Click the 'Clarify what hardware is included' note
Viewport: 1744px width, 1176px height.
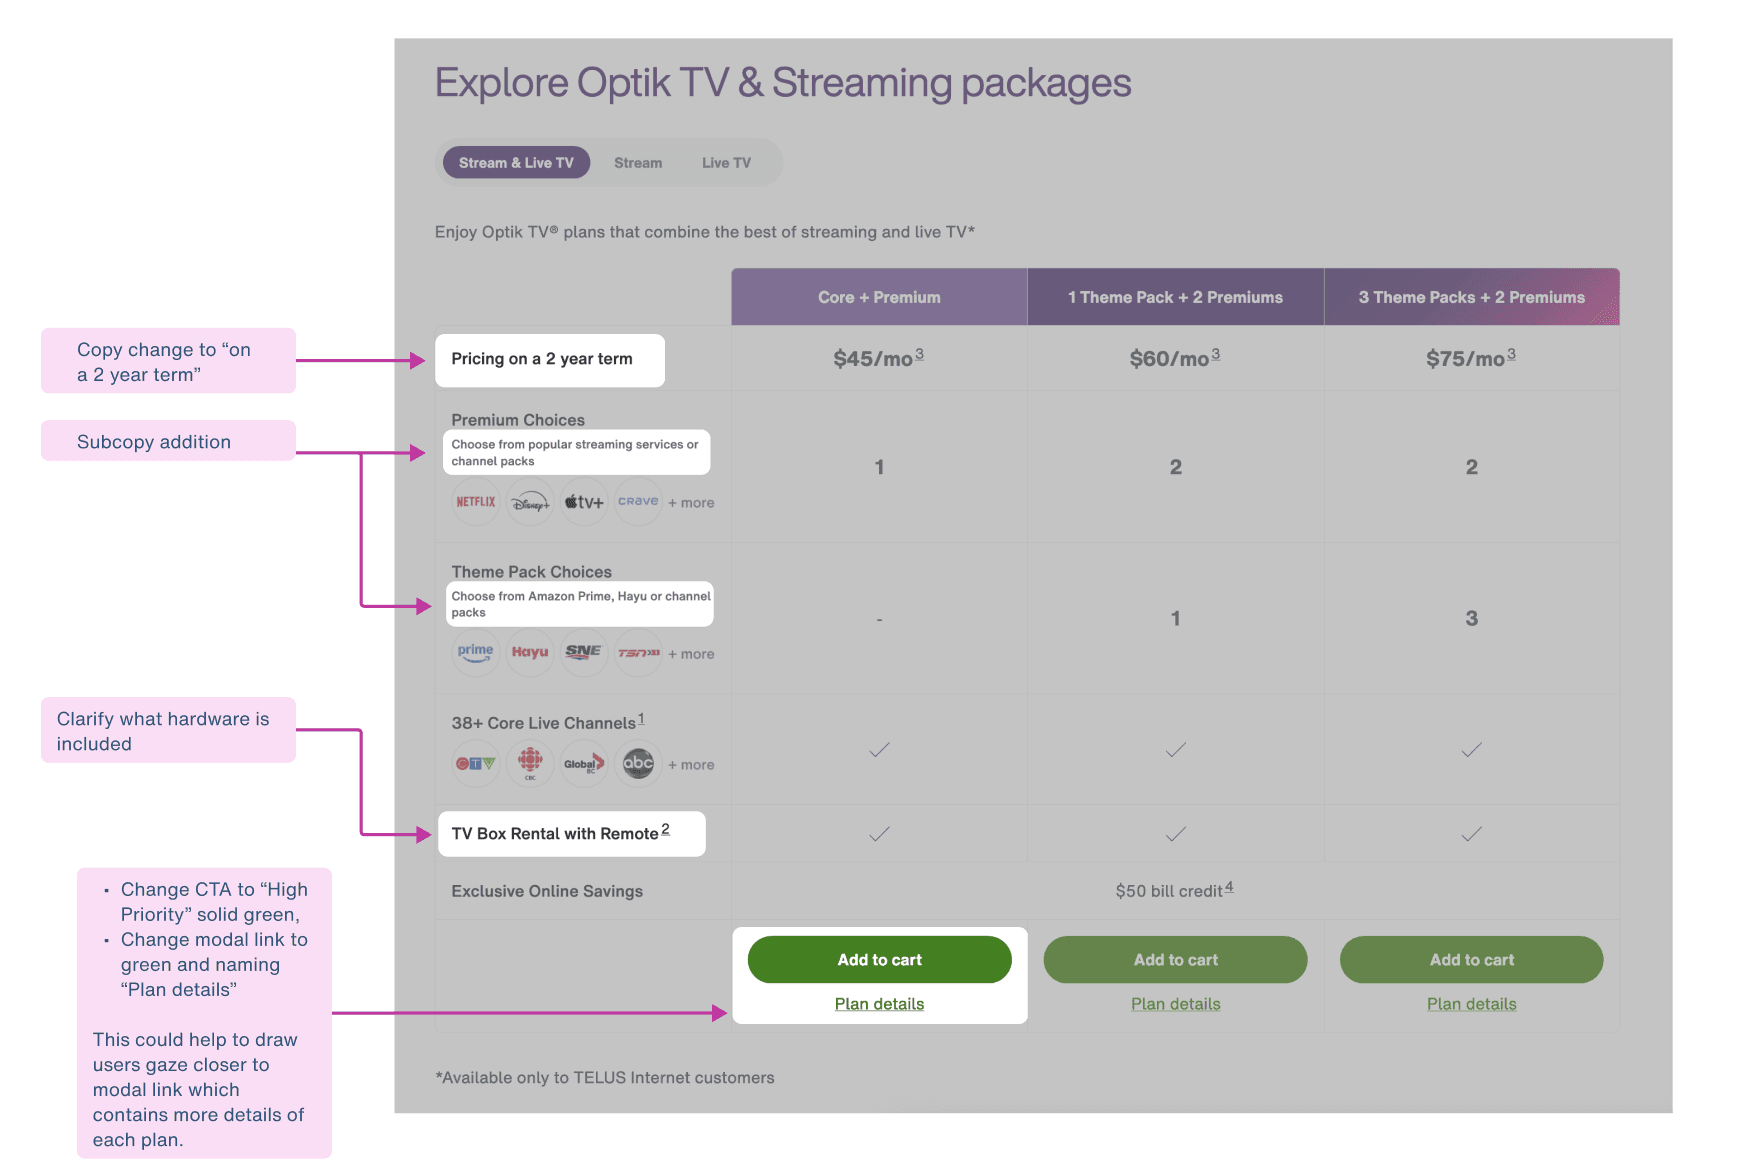[x=168, y=730]
